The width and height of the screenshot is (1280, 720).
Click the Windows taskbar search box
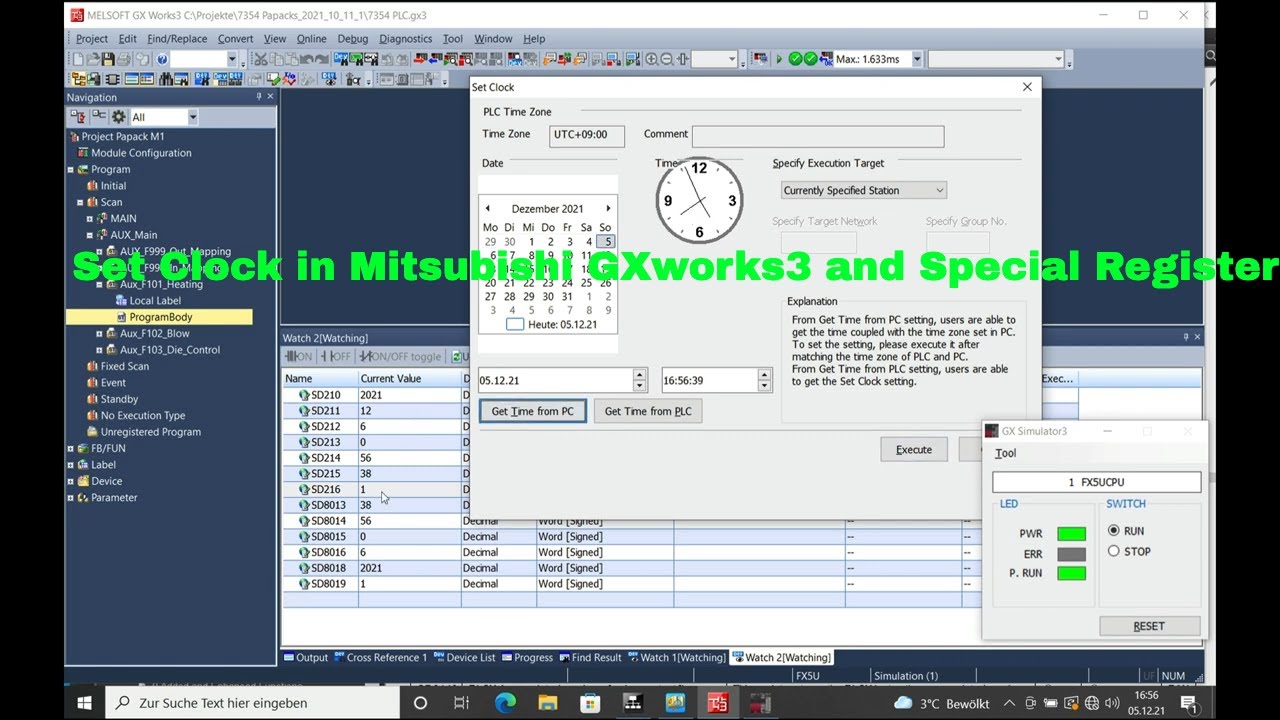(x=252, y=703)
